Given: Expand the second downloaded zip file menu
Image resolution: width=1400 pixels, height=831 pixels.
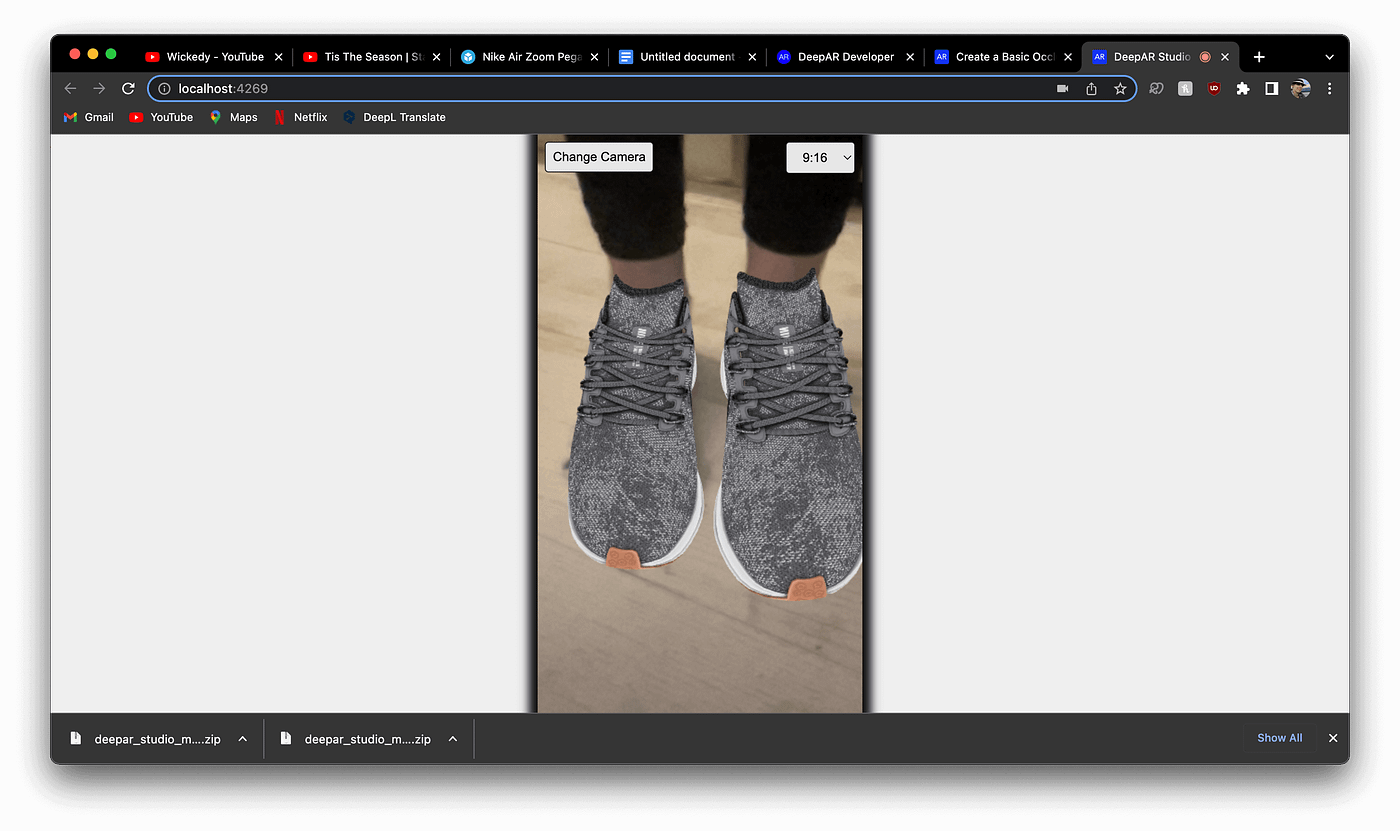Looking at the screenshot, I should (453, 738).
